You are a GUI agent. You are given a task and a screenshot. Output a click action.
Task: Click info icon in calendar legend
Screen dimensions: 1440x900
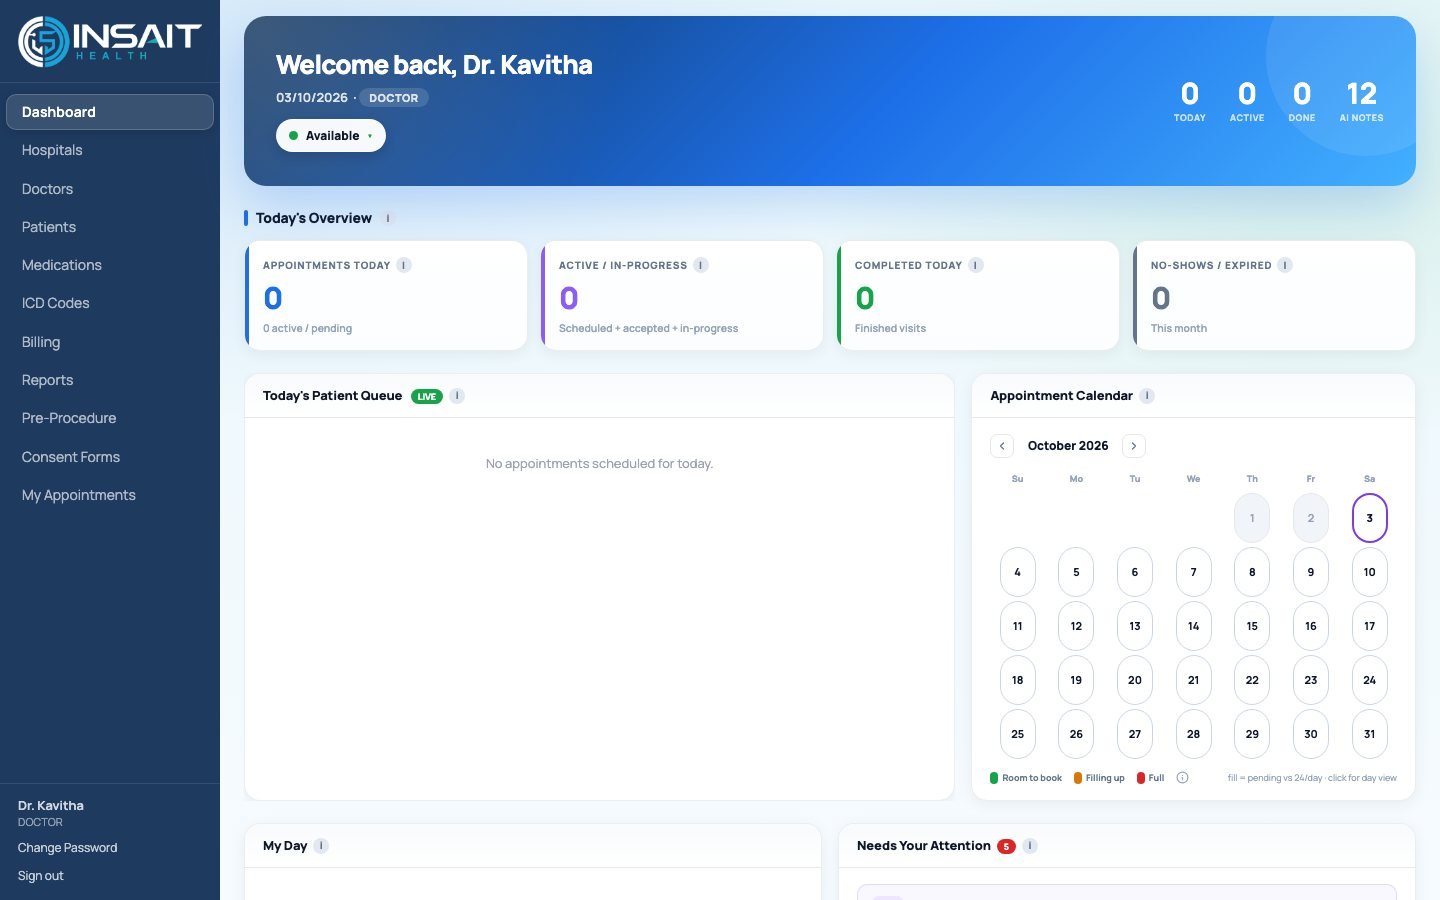(x=1182, y=778)
